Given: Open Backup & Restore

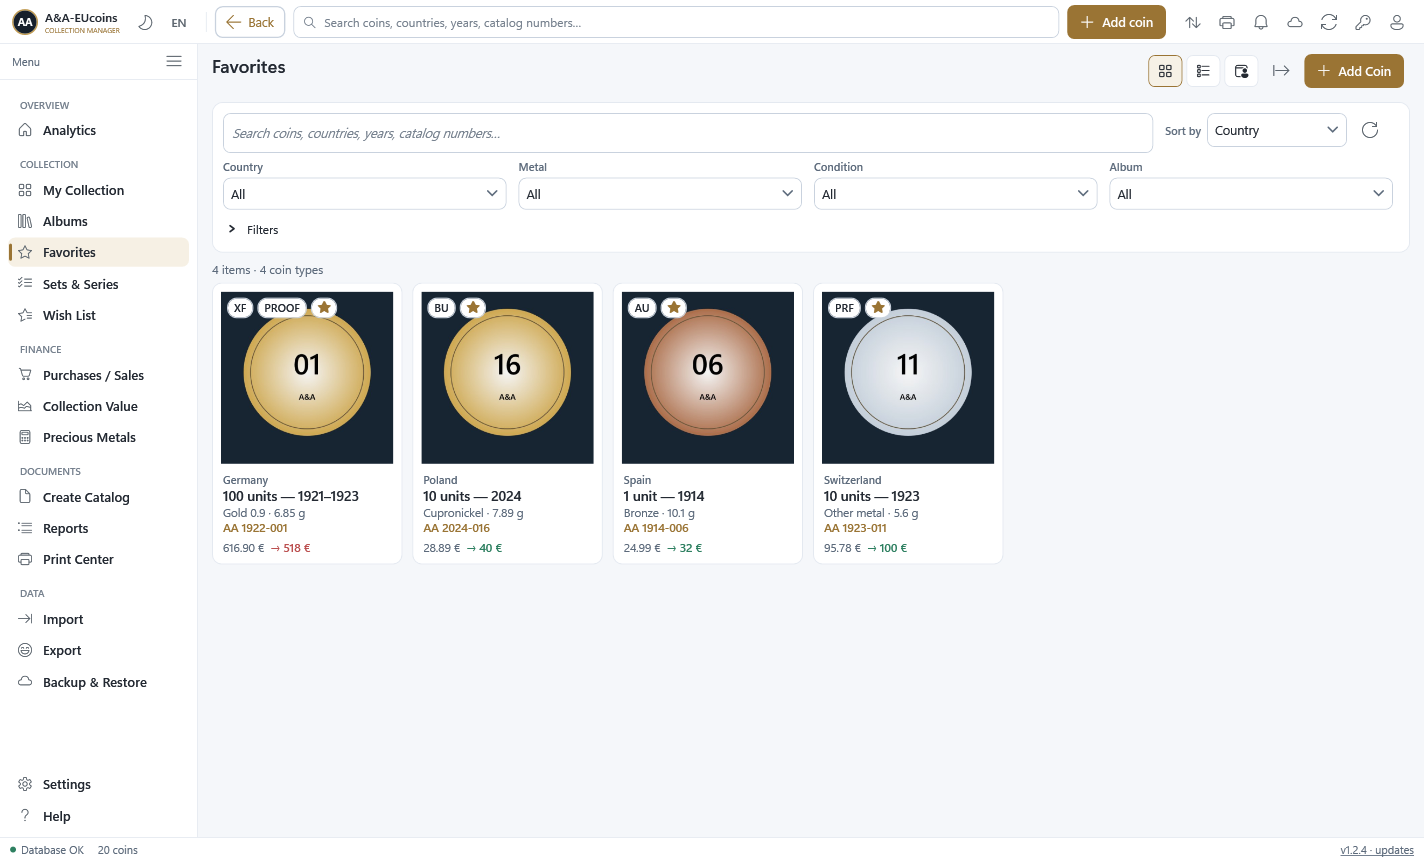Looking at the screenshot, I should tap(99, 682).
